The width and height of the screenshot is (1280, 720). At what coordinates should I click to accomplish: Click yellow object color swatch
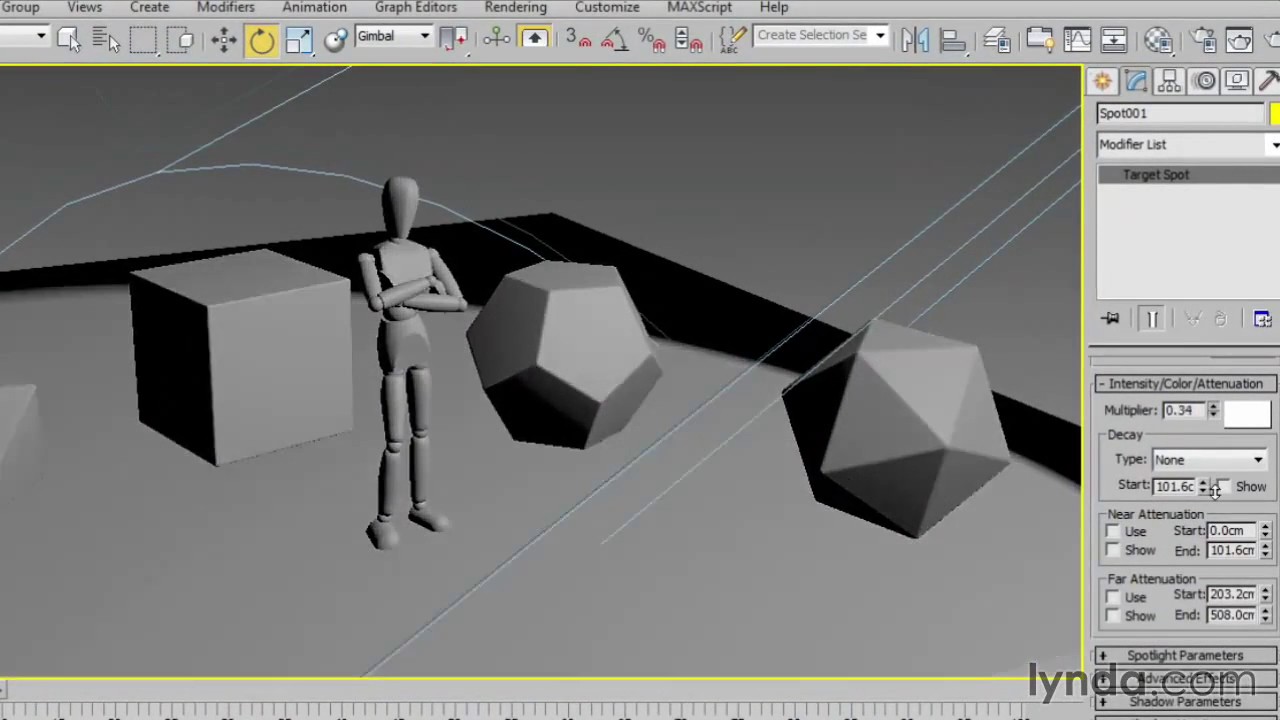tap(1275, 114)
